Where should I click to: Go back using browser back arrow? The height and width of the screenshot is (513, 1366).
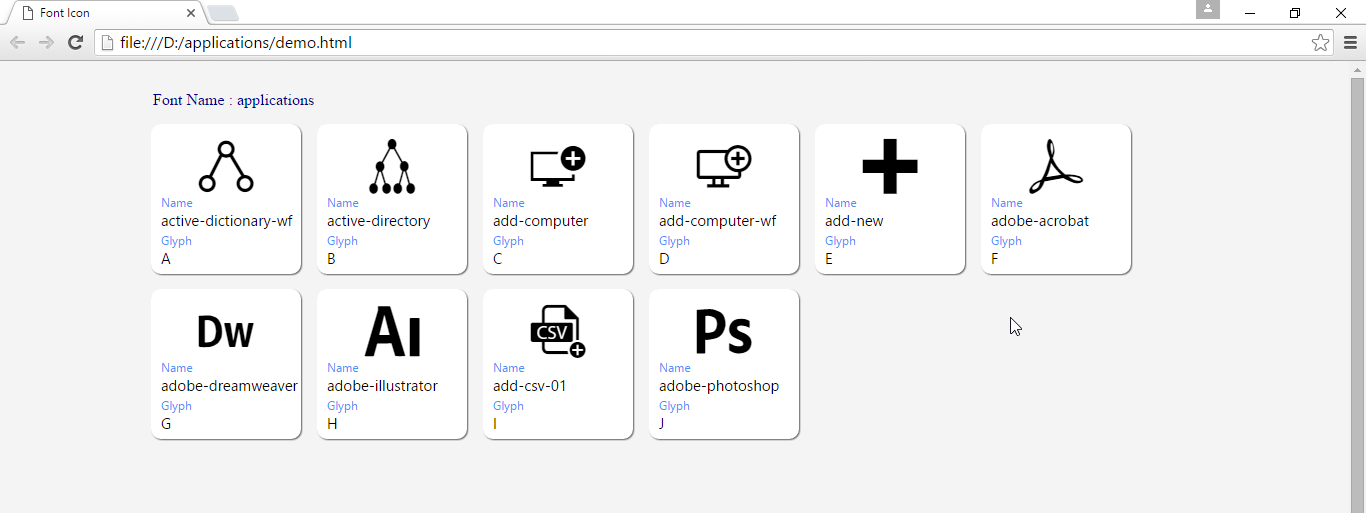(17, 42)
